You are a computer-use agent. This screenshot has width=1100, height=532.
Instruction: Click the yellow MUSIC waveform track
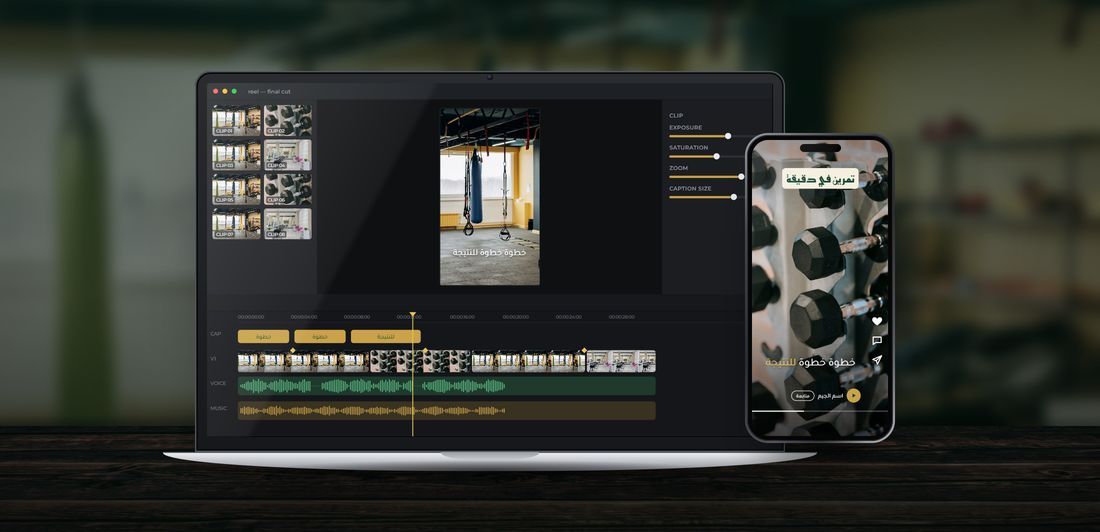click(447, 411)
